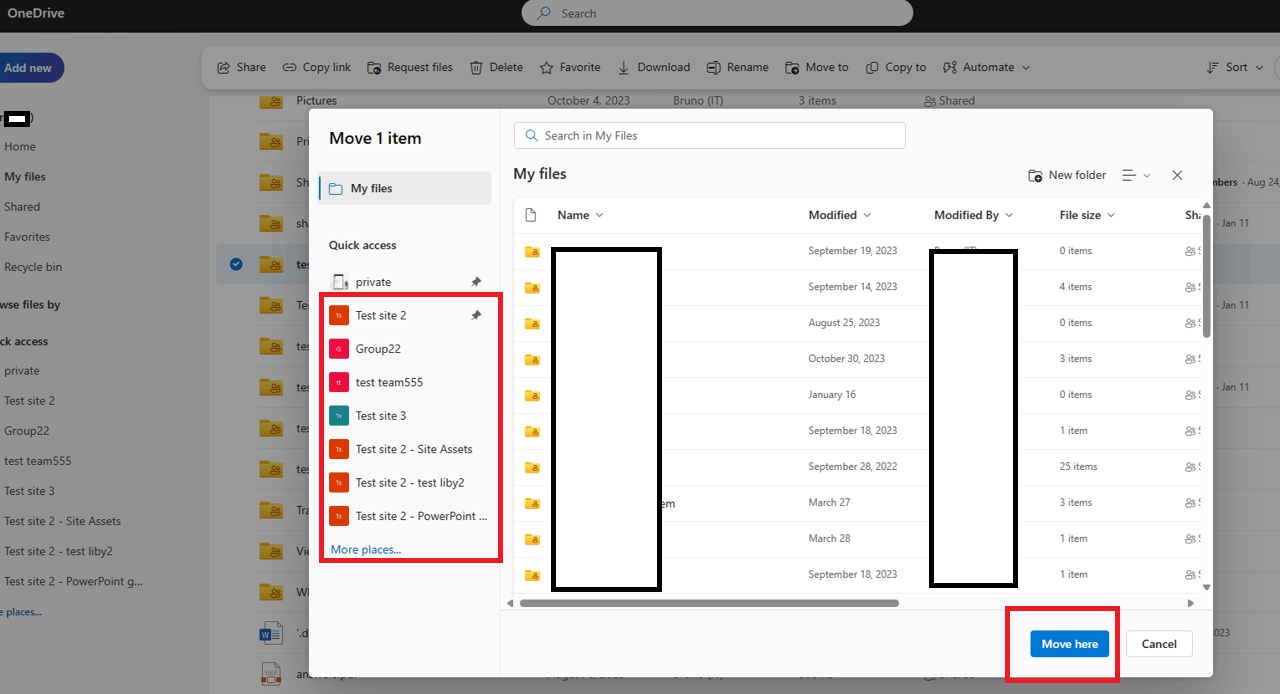Open Recycle bin in left navigation
1280x694 pixels.
[33, 267]
